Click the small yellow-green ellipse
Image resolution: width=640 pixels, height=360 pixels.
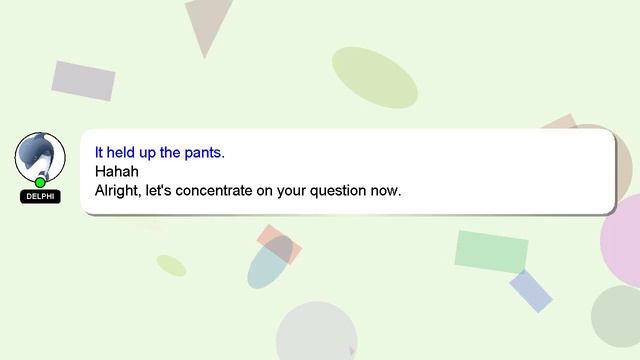point(171,265)
